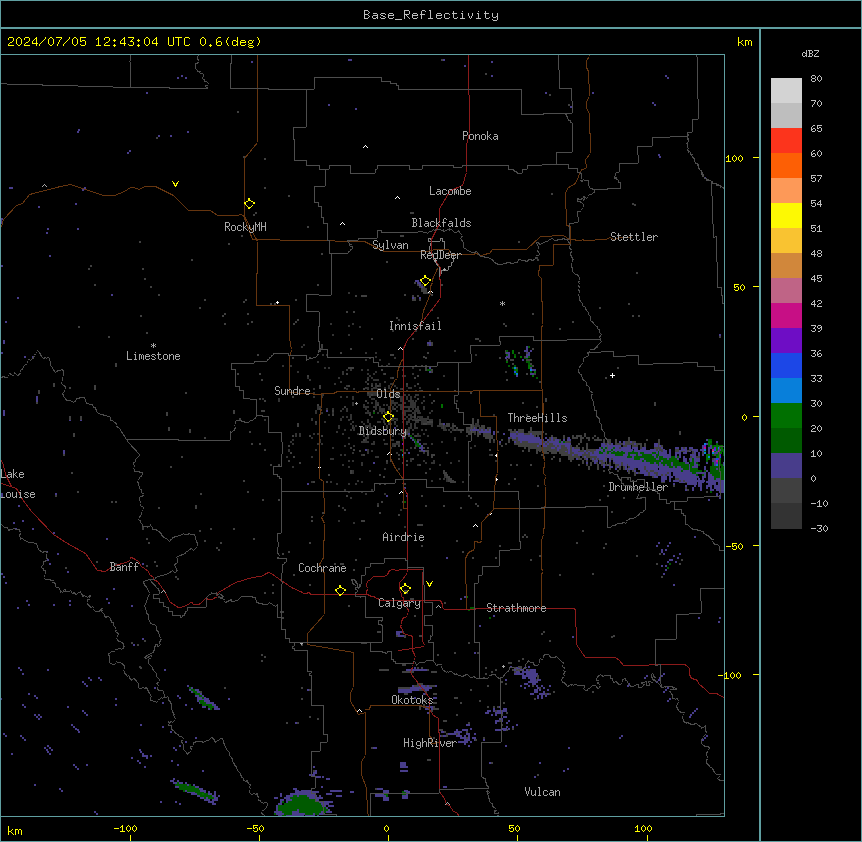Click the yellow diamond marker above Calgary
The width and height of the screenshot is (862, 842).
pos(405,589)
